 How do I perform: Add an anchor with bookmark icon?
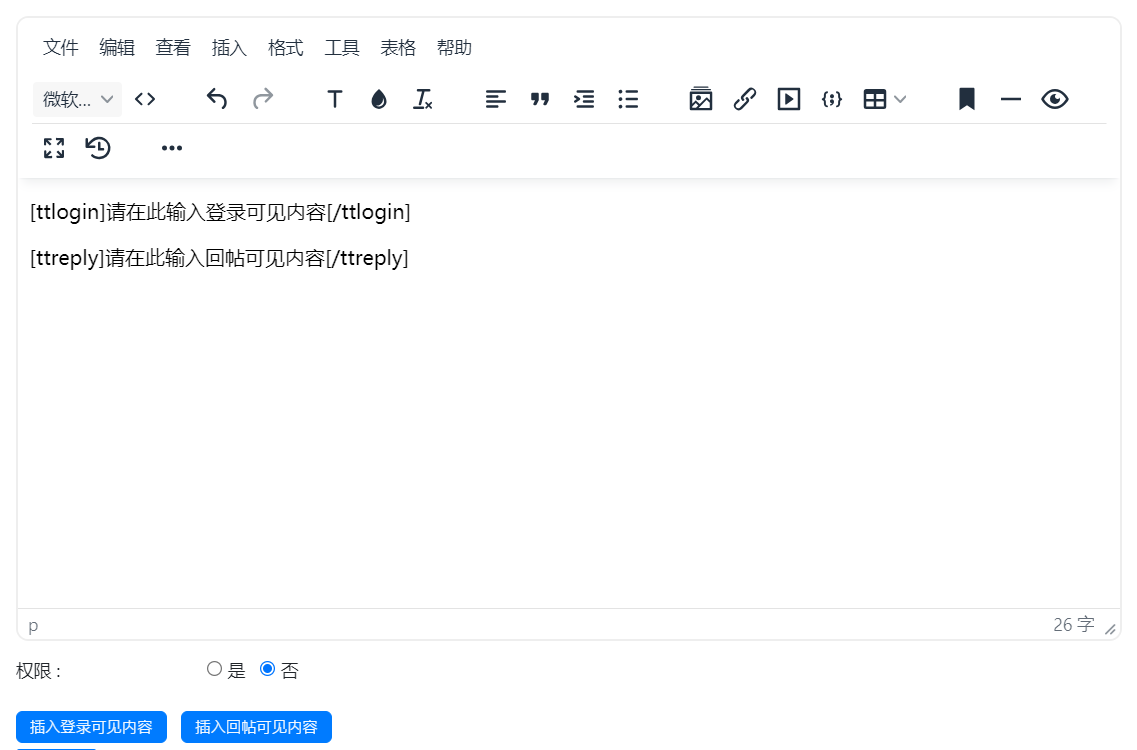[x=967, y=99]
